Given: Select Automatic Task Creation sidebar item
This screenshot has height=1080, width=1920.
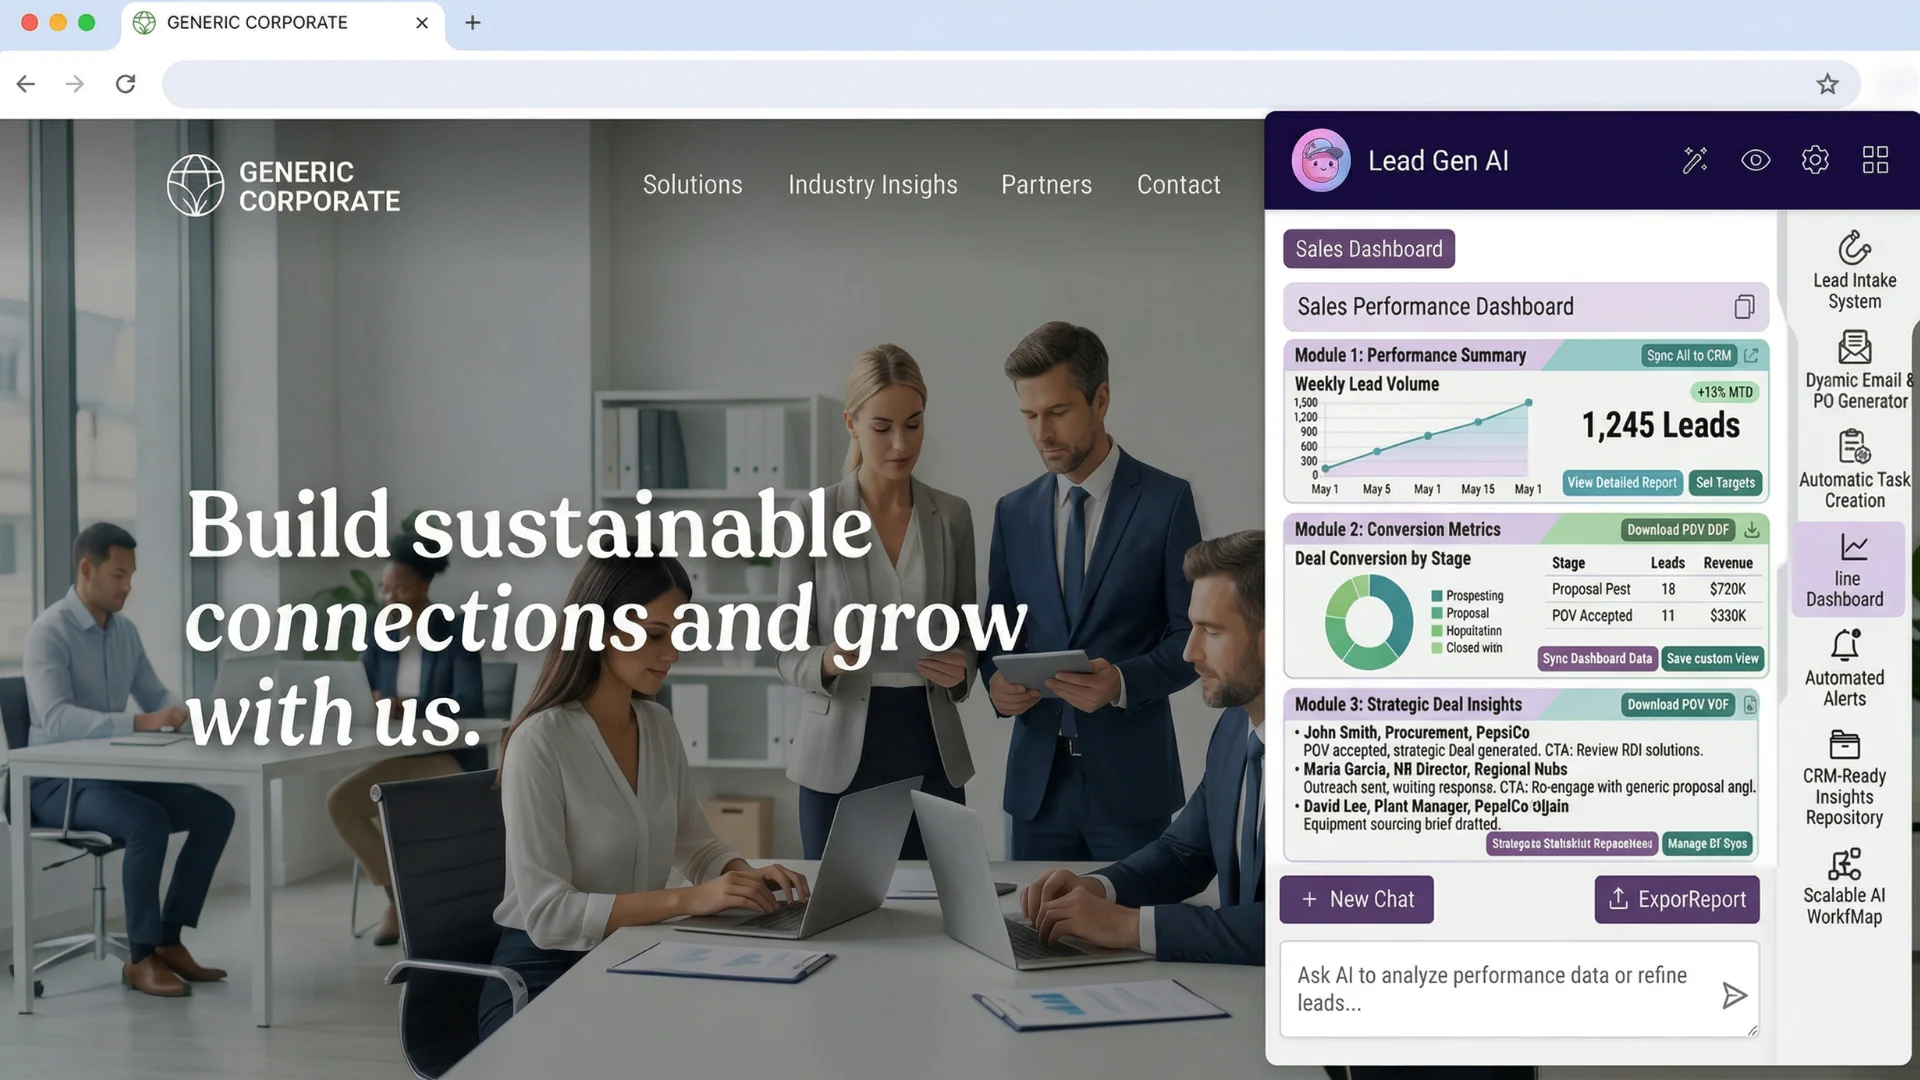Looking at the screenshot, I should pyautogui.click(x=1854, y=470).
